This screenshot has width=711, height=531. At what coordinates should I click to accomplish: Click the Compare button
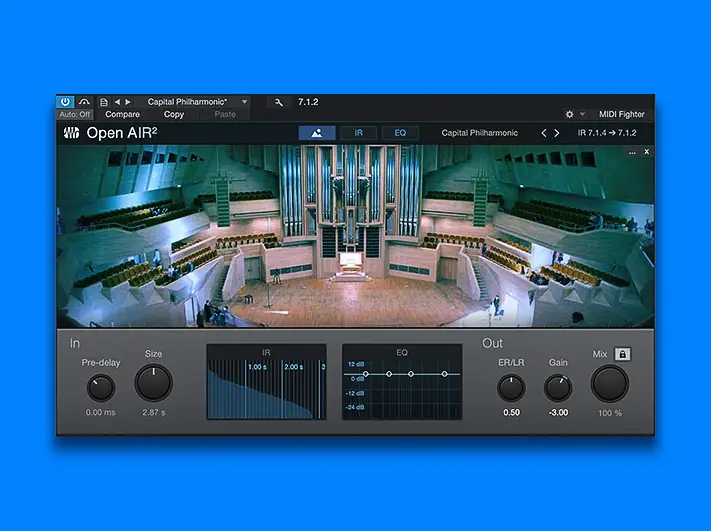coord(122,114)
